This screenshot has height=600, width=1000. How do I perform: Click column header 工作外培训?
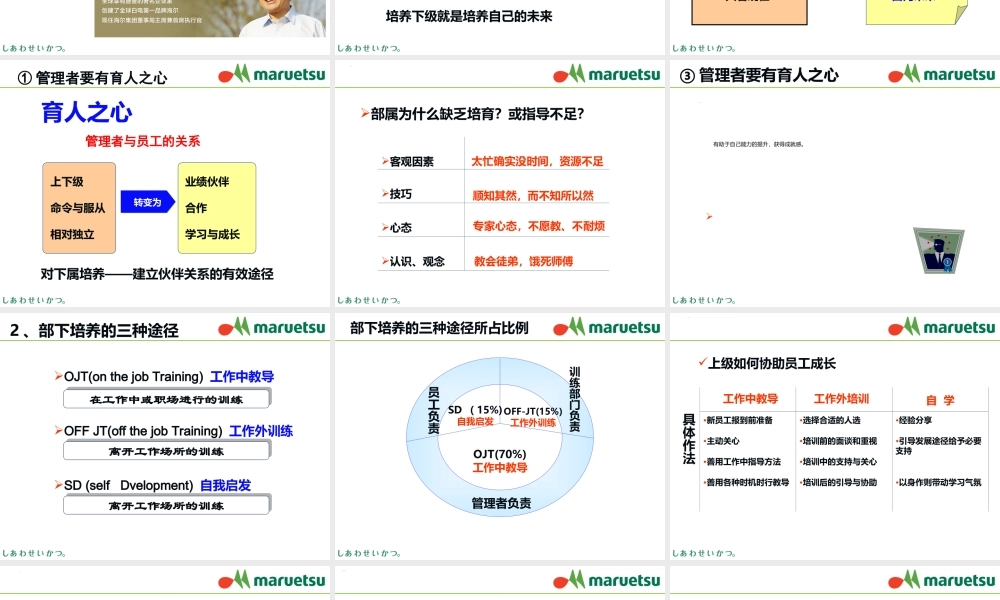point(841,399)
